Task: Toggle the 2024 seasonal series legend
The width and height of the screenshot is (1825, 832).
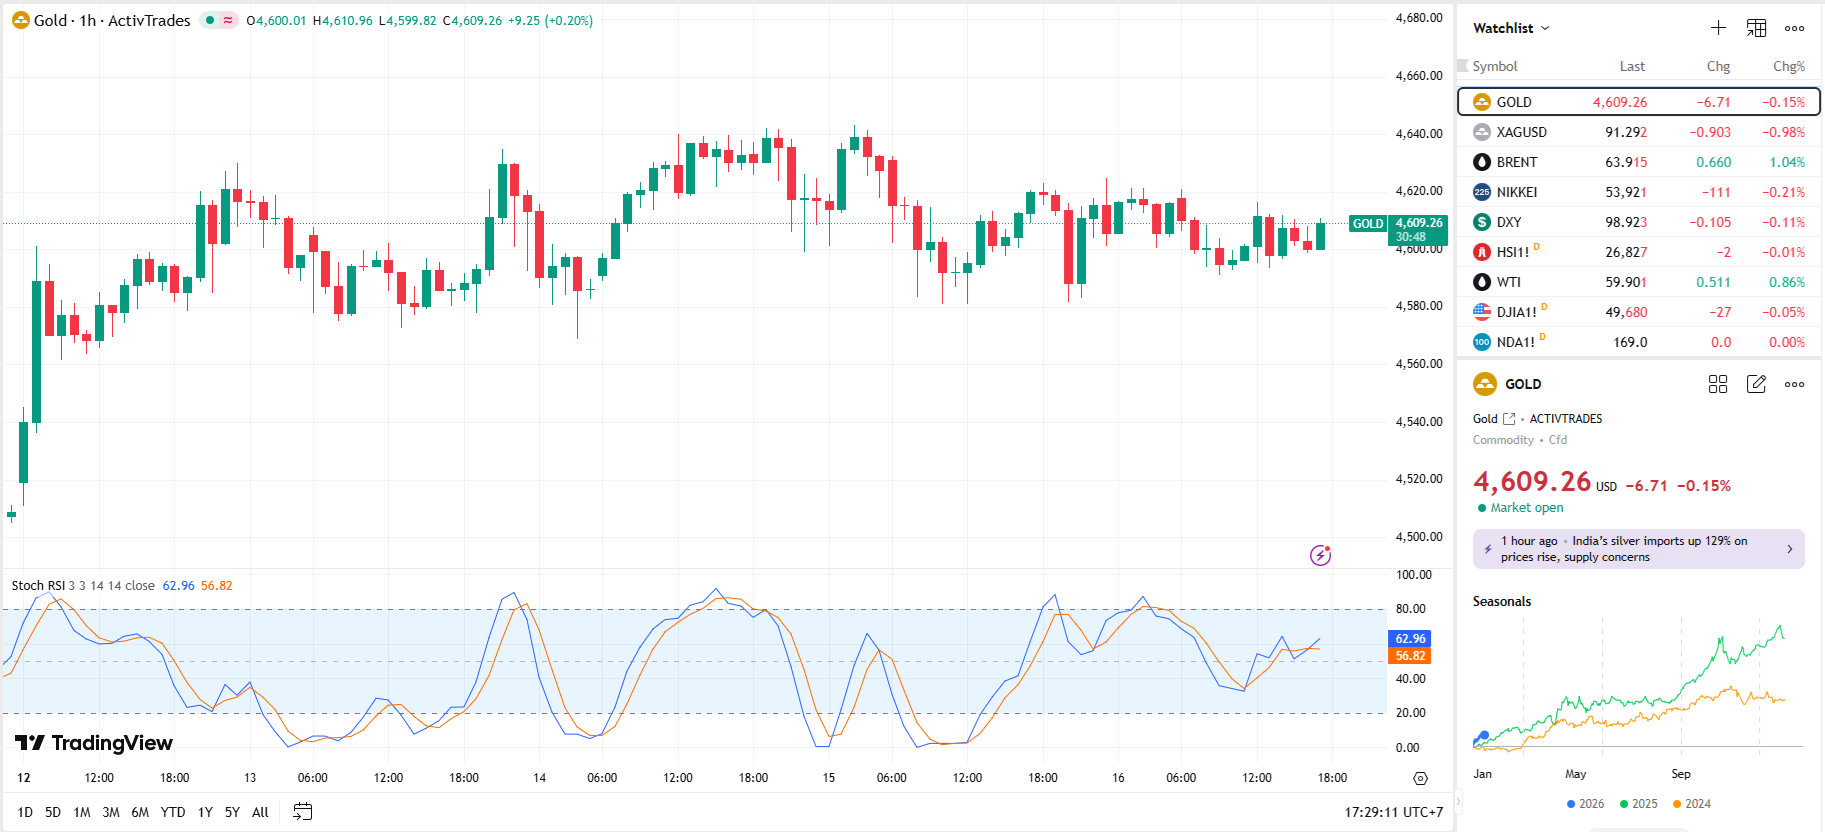Action: pos(1691,804)
